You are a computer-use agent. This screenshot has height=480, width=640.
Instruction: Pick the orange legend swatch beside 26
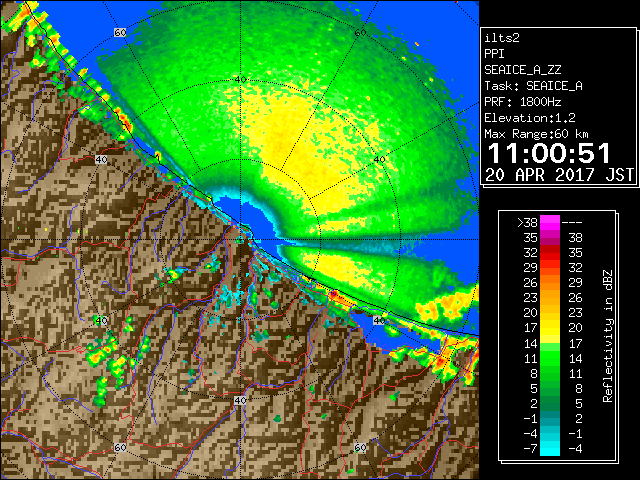550,283
